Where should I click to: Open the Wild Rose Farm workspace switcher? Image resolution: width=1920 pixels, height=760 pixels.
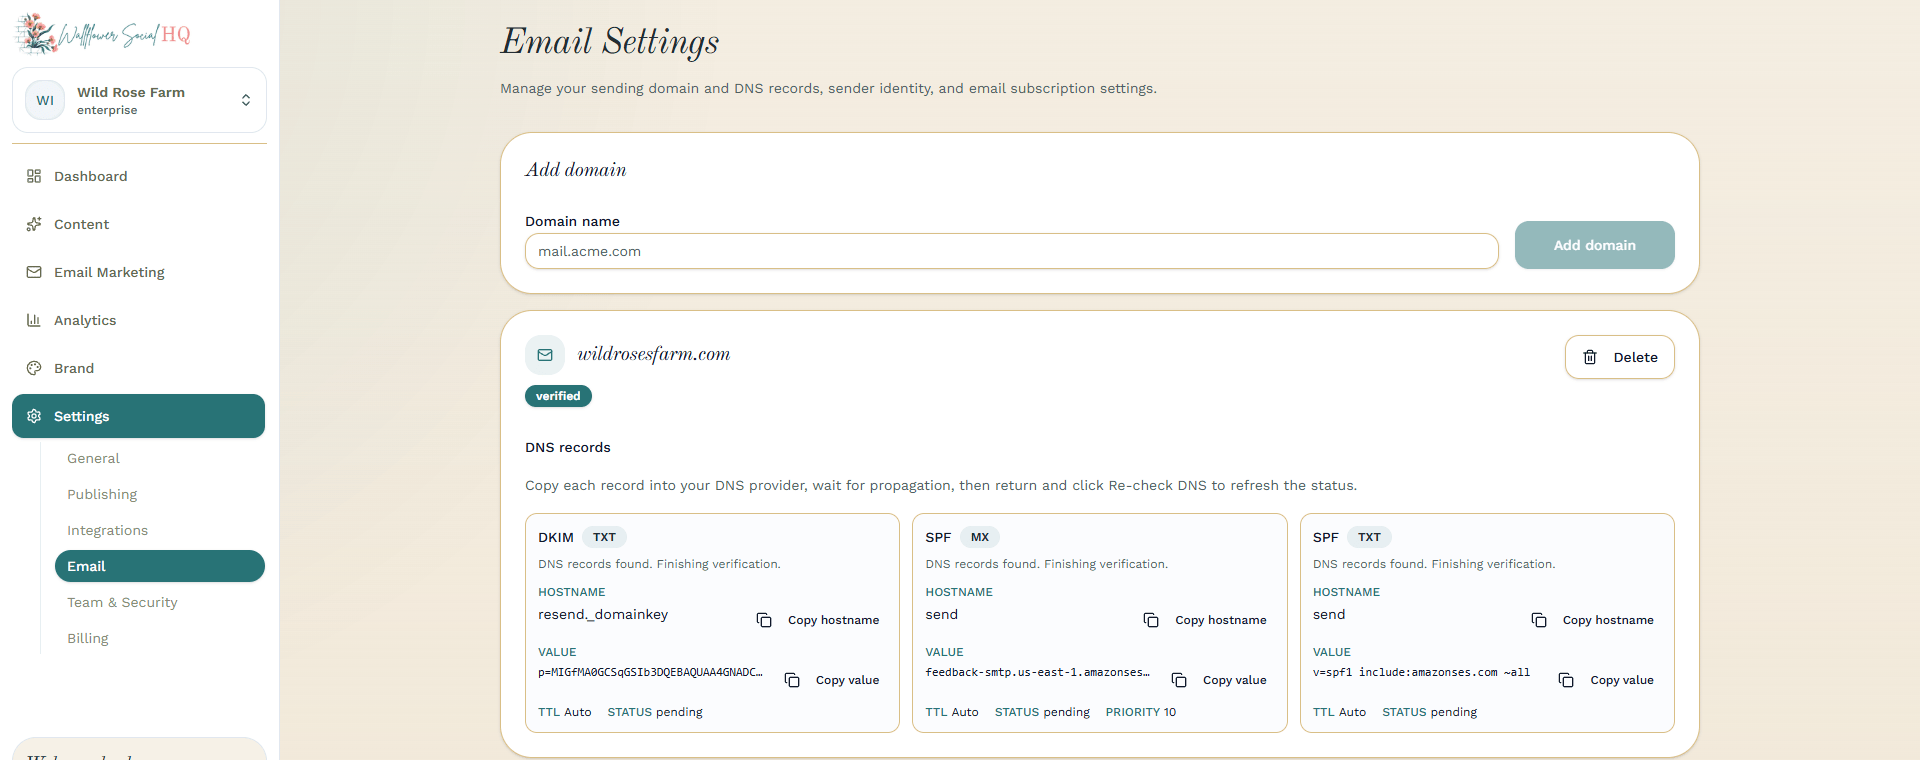(x=139, y=100)
